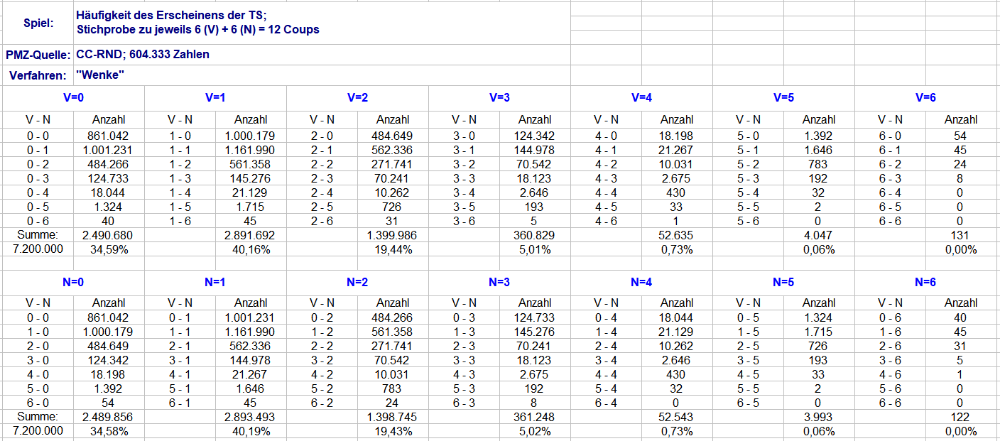This screenshot has width=1000, height=441.
Task: Select the V=6 sum value 131
Action: (962, 237)
